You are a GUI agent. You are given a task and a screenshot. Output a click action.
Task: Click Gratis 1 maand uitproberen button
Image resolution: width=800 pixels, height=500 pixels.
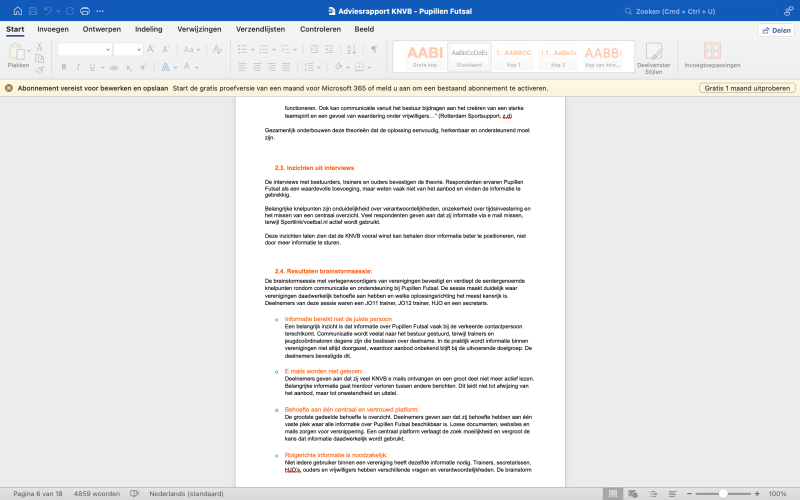point(745,88)
